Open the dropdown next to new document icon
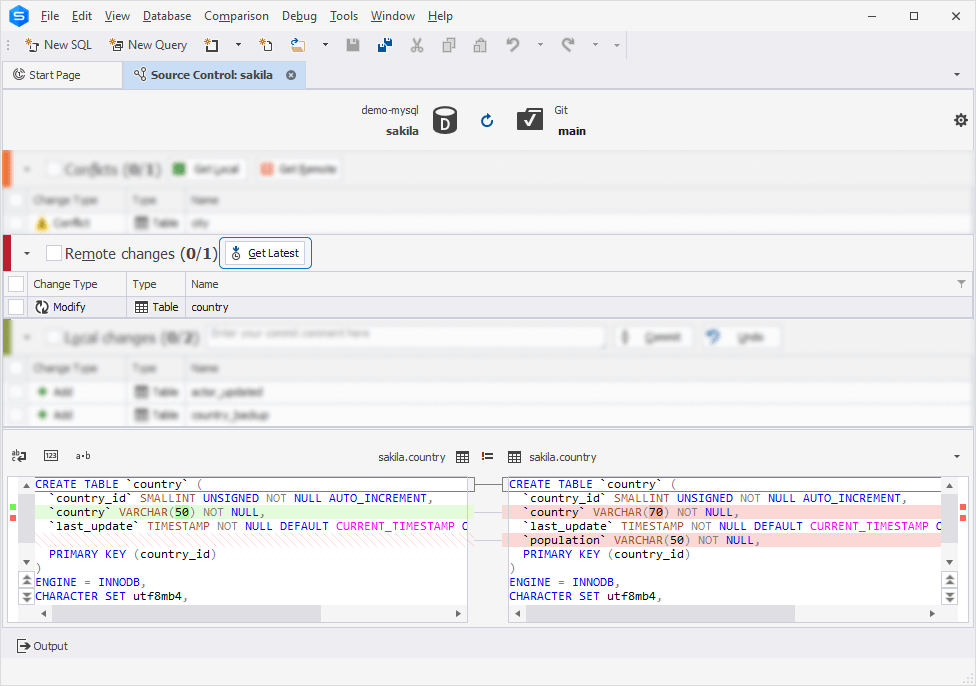The width and height of the screenshot is (976, 686). [x=238, y=45]
